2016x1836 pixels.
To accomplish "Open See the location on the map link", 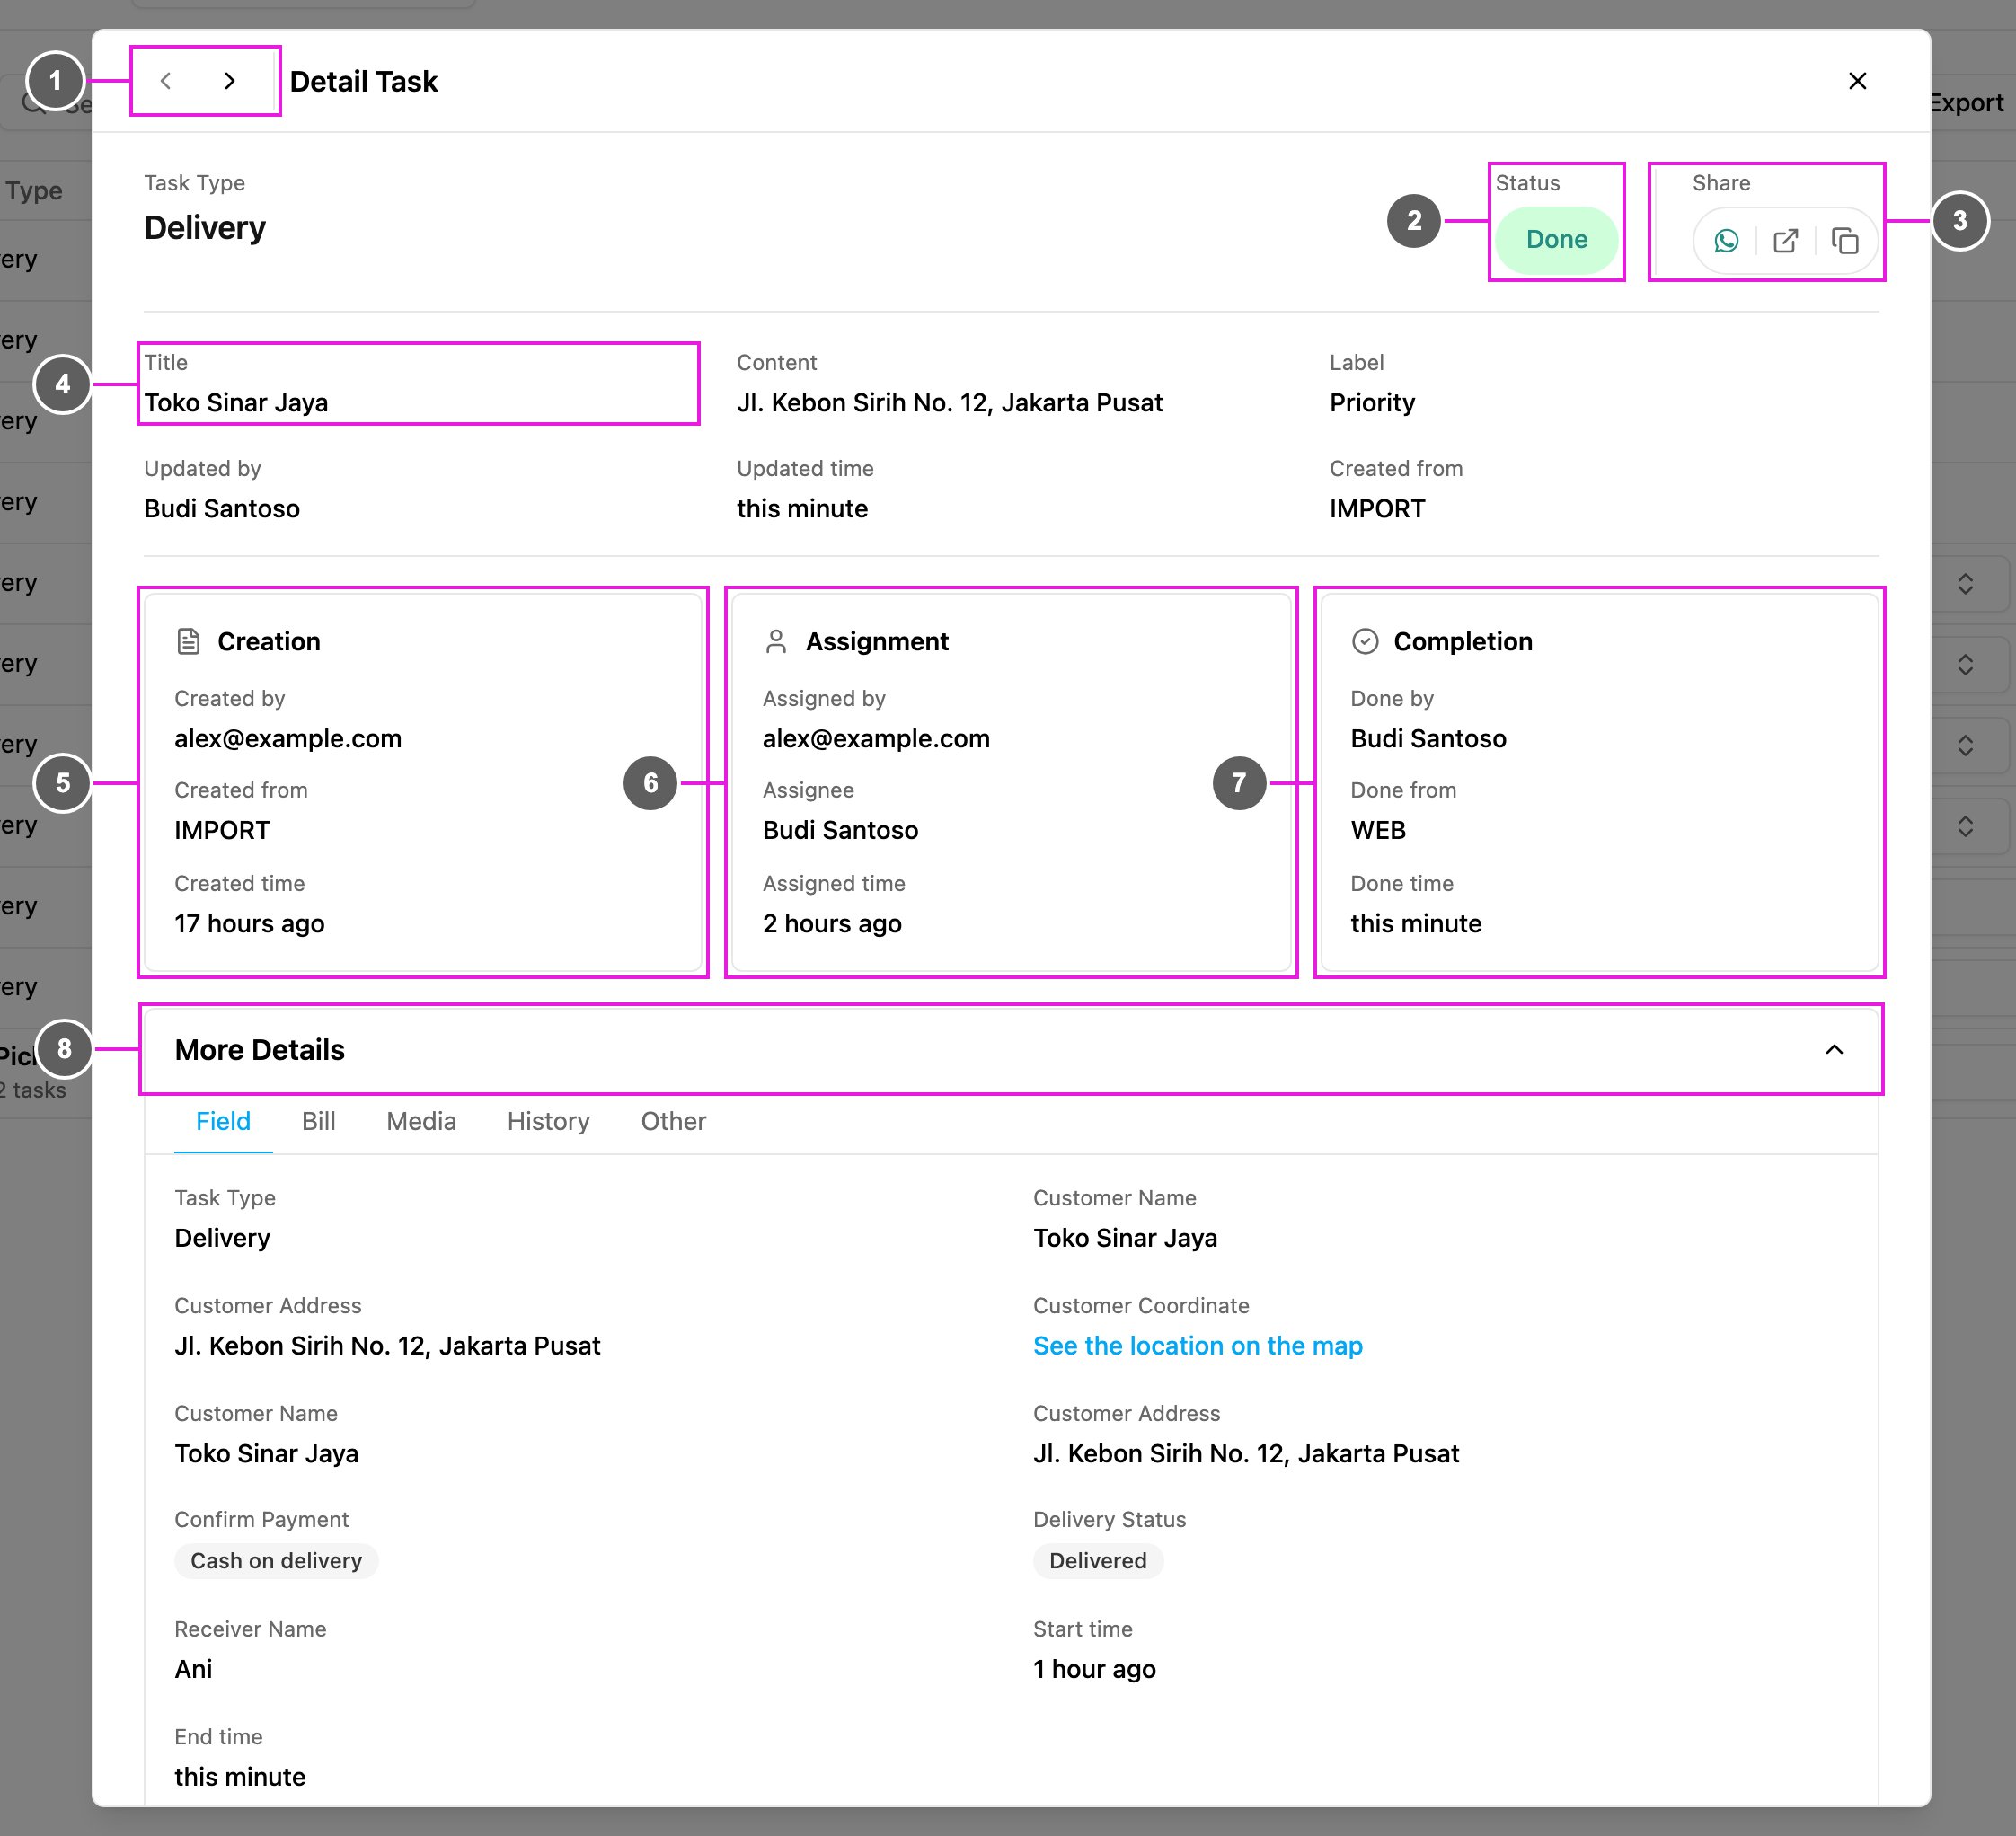I will (1197, 1346).
